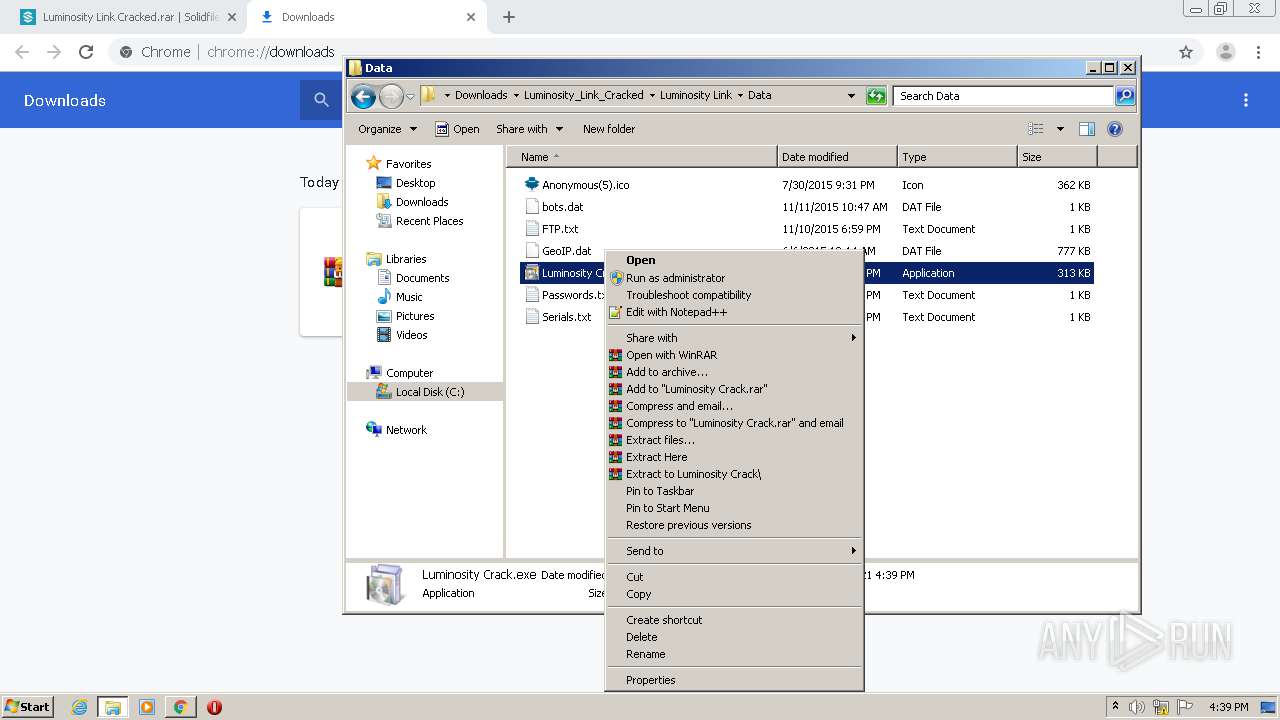The image size is (1280, 720).
Task: Expand the address bar history dropdown
Action: coord(851,96)
